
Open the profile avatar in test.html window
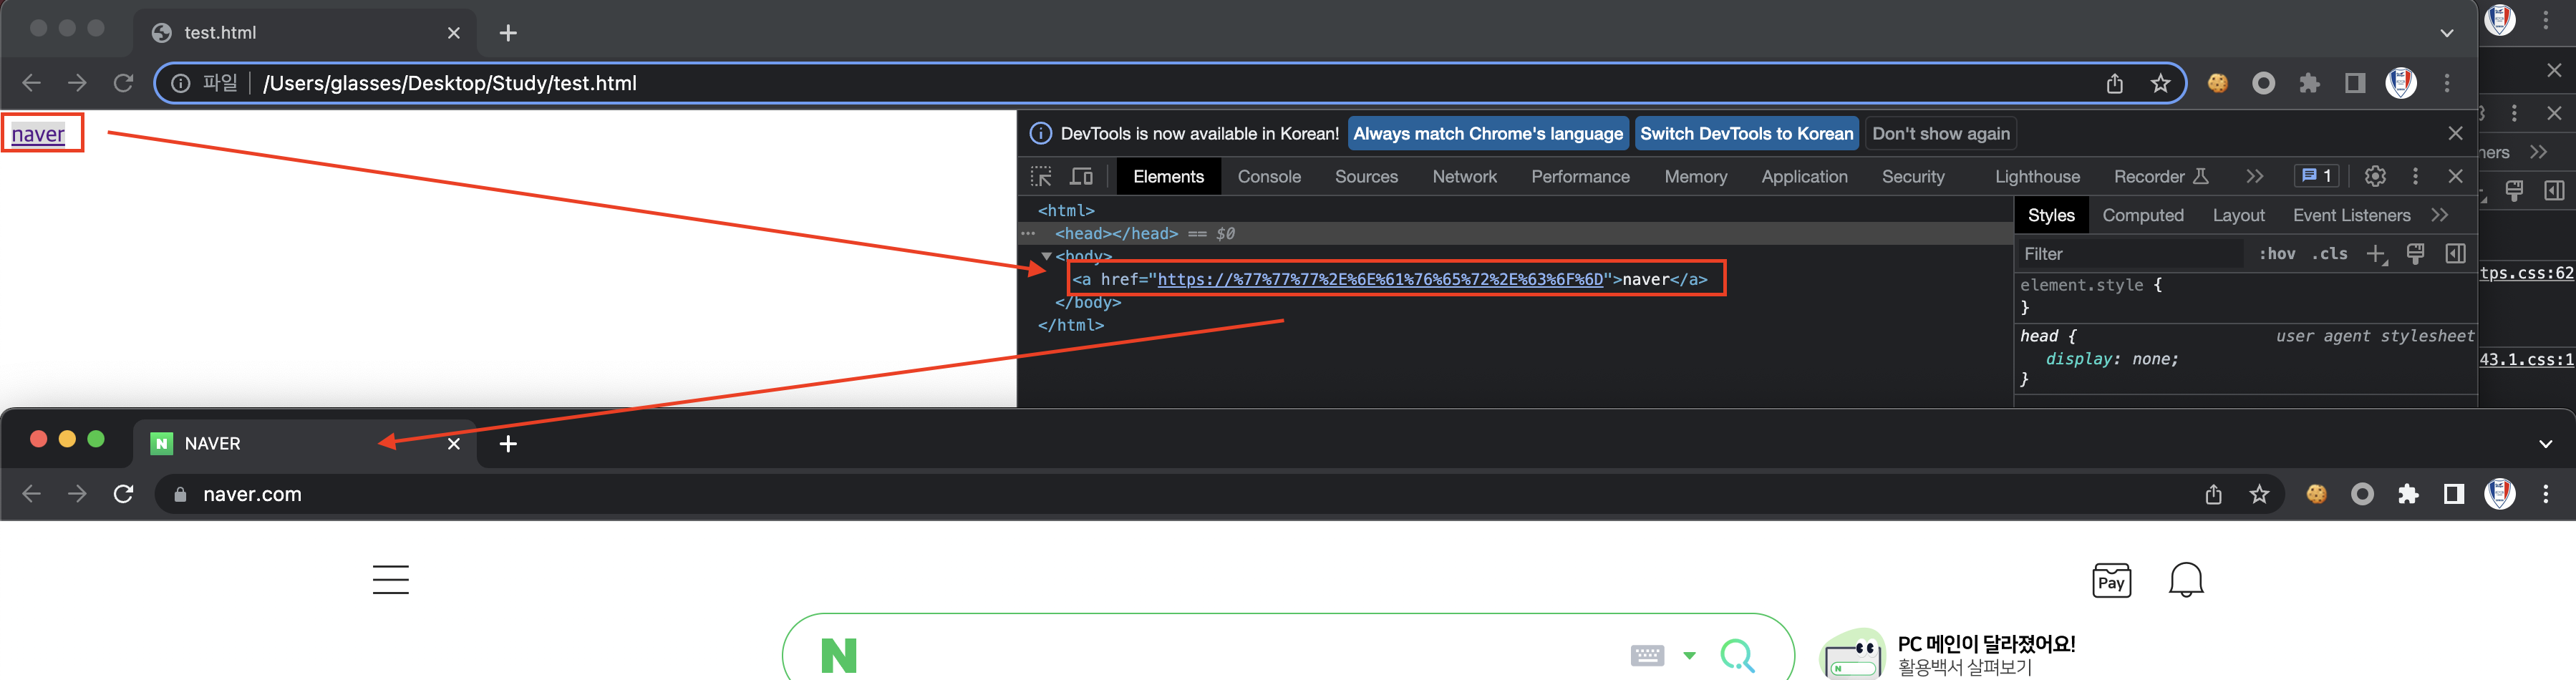pos(2401,83)
